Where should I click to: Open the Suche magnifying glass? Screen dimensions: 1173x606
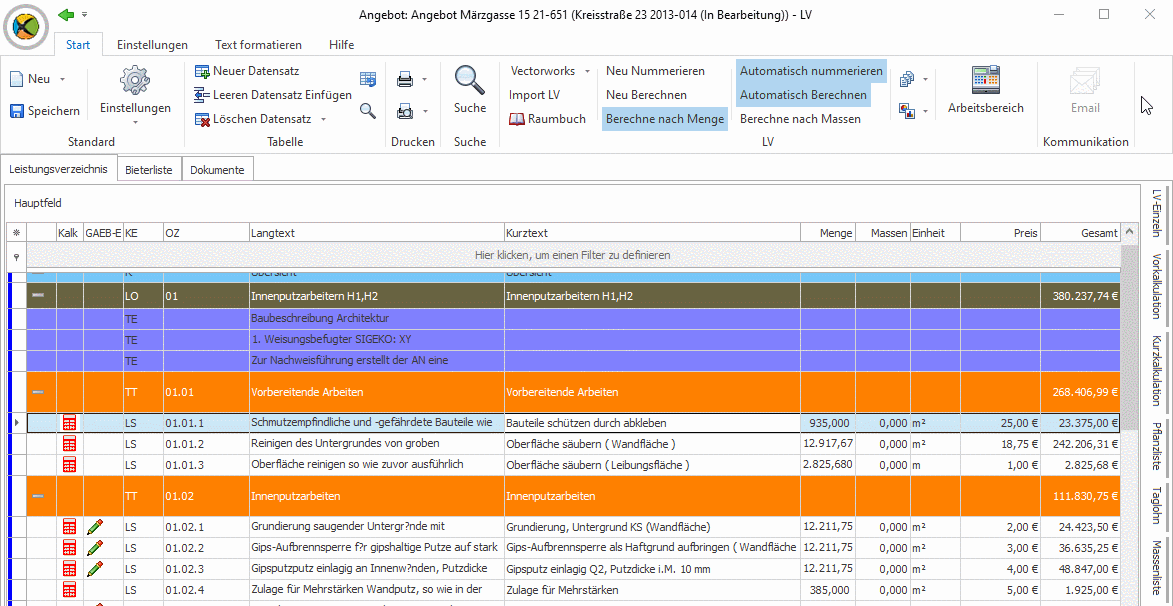click(470, 80)
